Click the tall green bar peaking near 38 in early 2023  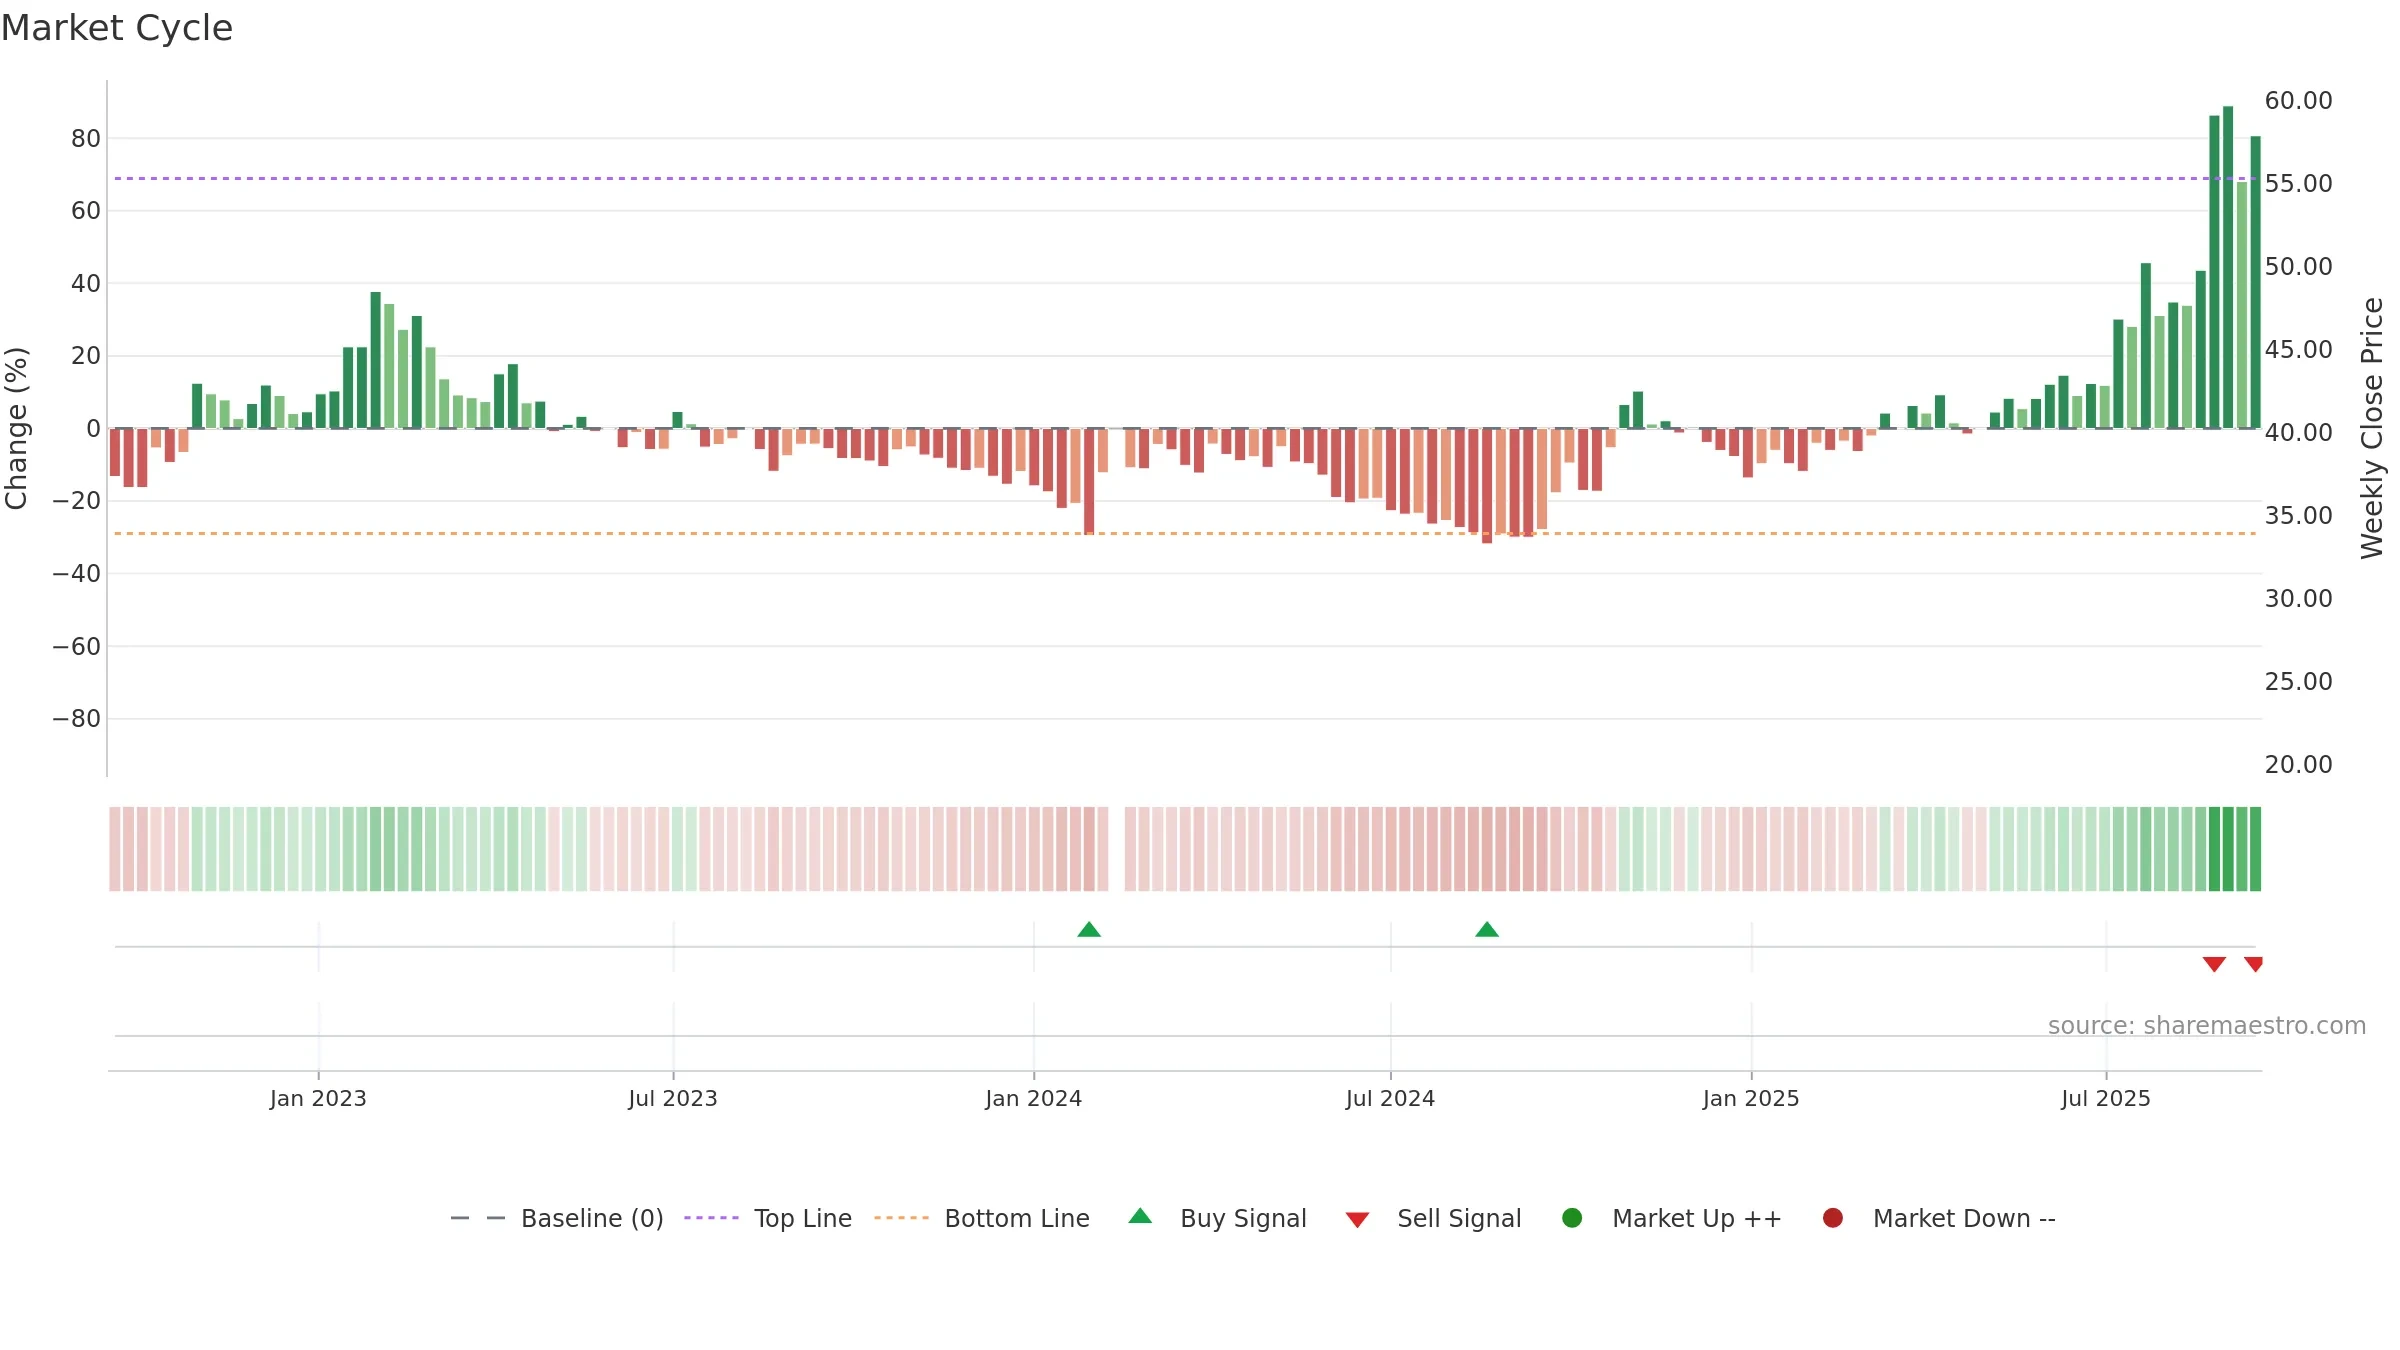pos(376,360)
